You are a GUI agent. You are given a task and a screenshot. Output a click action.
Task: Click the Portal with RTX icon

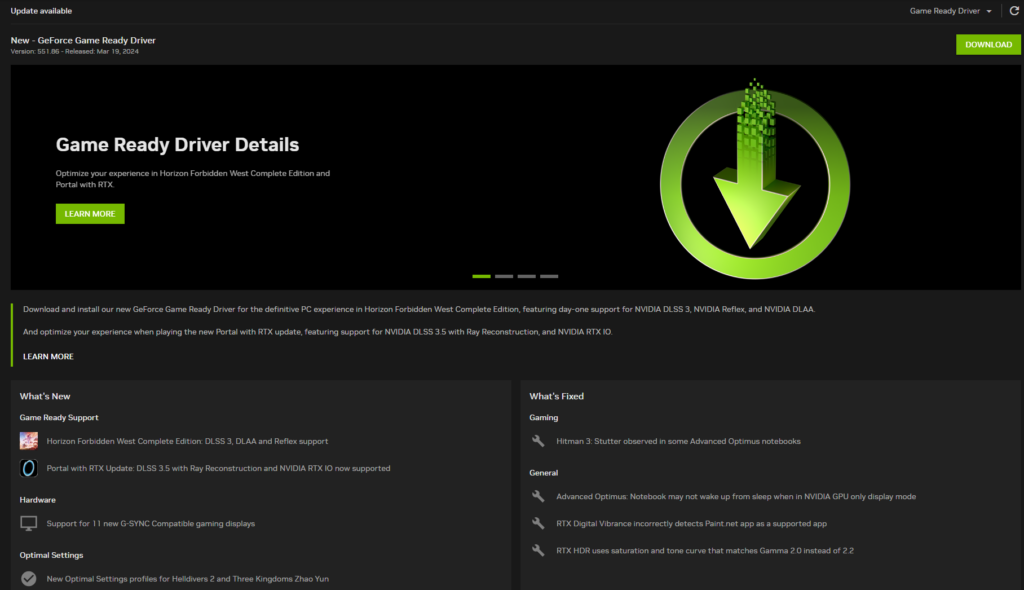[29, 468]
